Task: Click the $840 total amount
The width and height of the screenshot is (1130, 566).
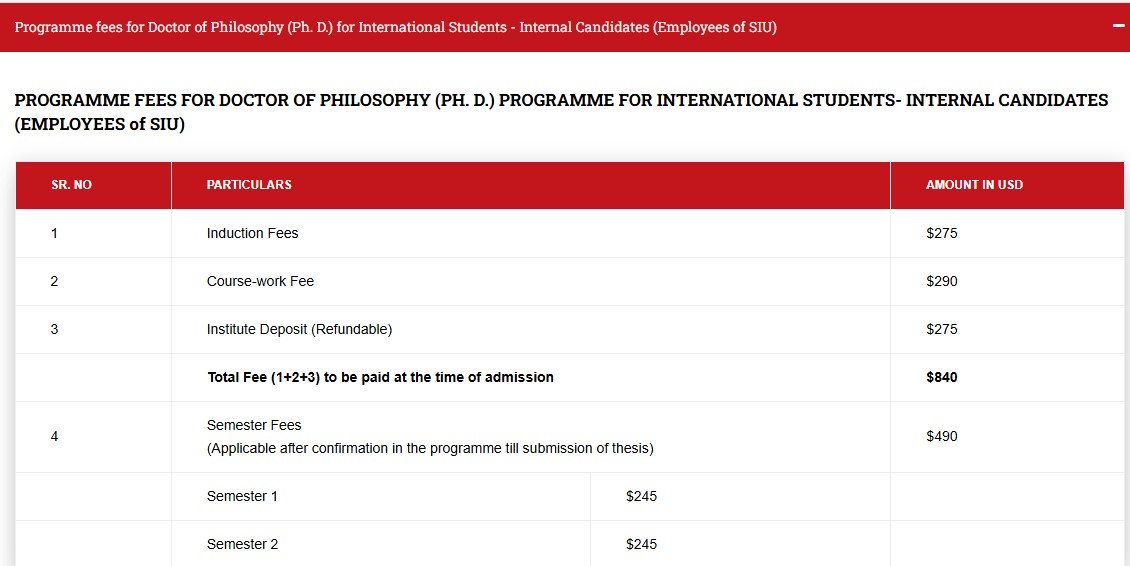Action: [x=942, y=377]
